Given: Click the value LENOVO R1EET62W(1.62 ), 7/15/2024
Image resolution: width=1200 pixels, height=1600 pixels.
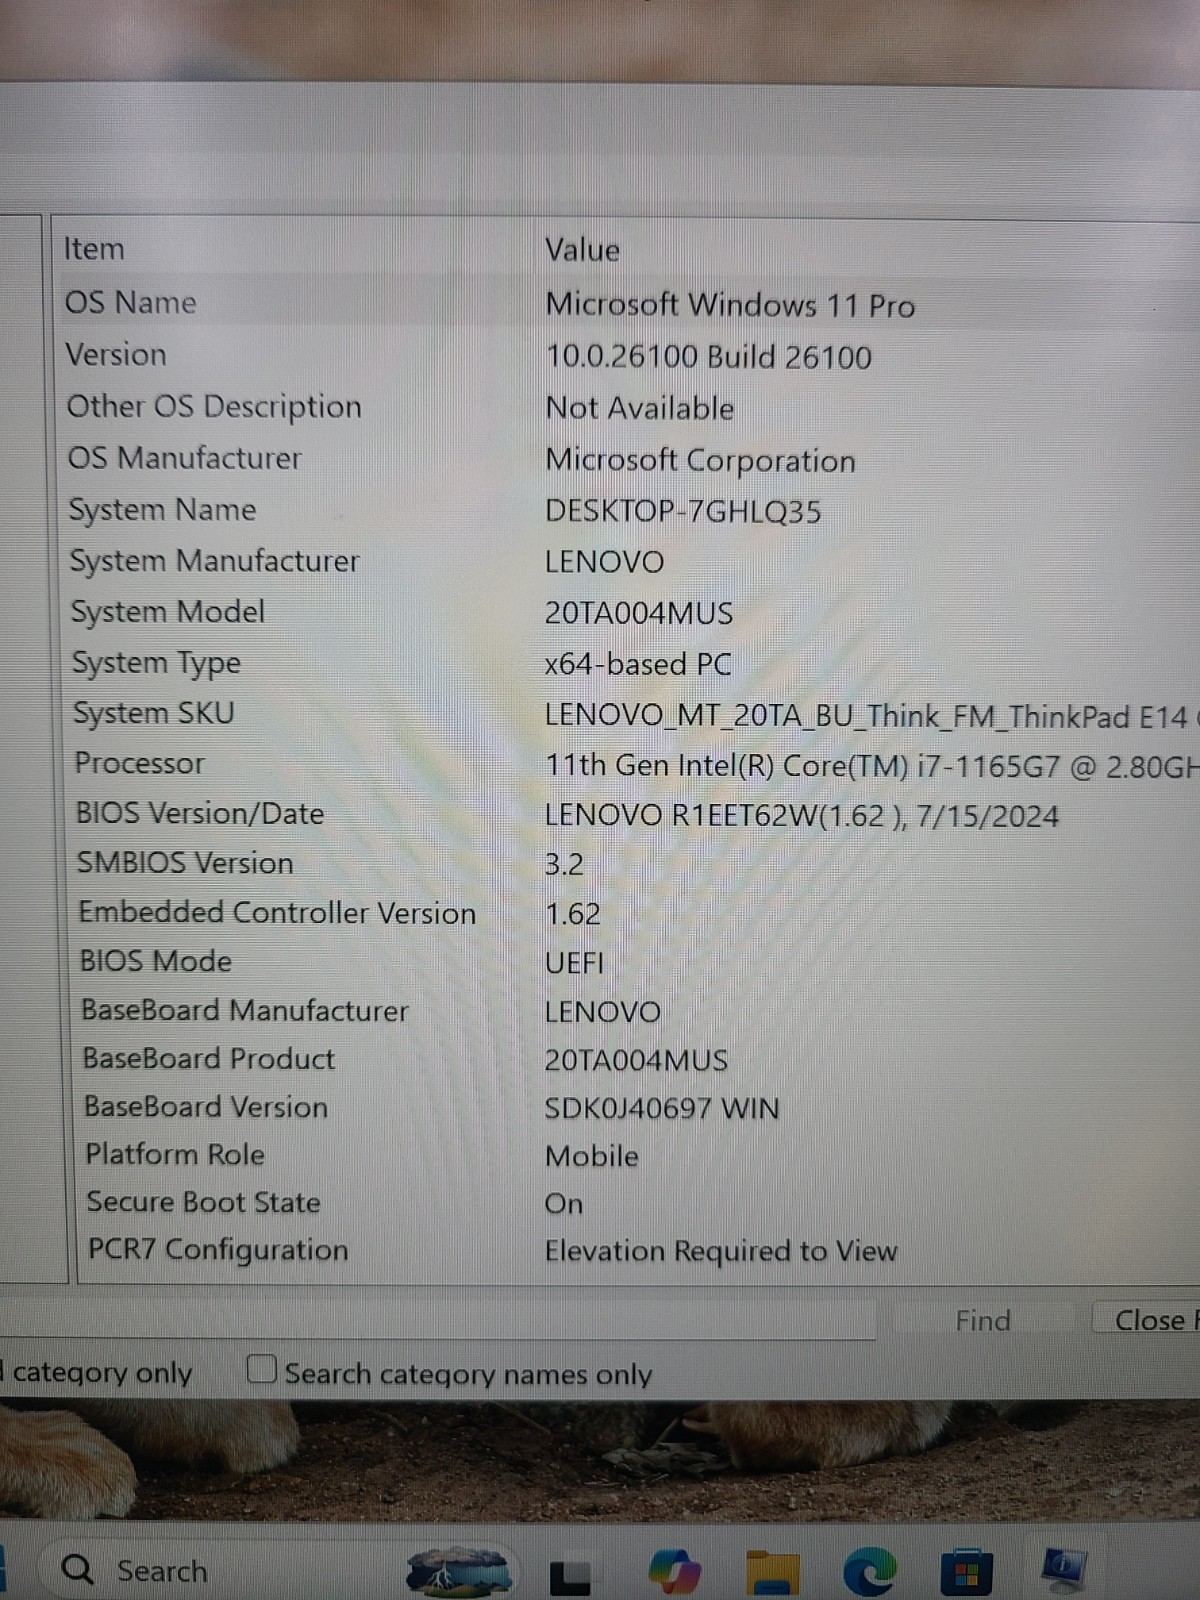Looking at the screenshot, I should (x=802, y=816).
